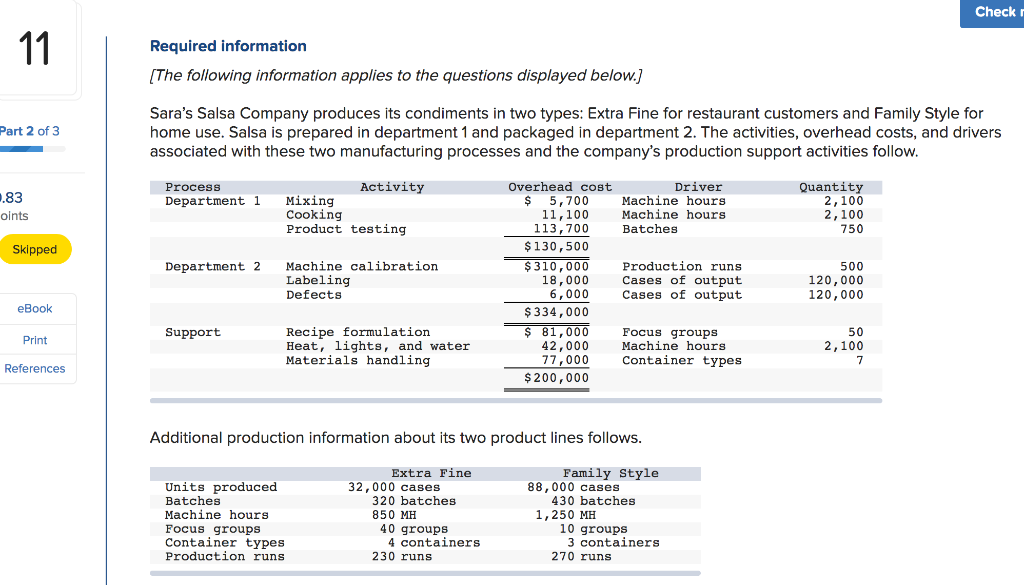The image size is (1024, 585).
Task: Open the References resource link
Action: [37, 368]
